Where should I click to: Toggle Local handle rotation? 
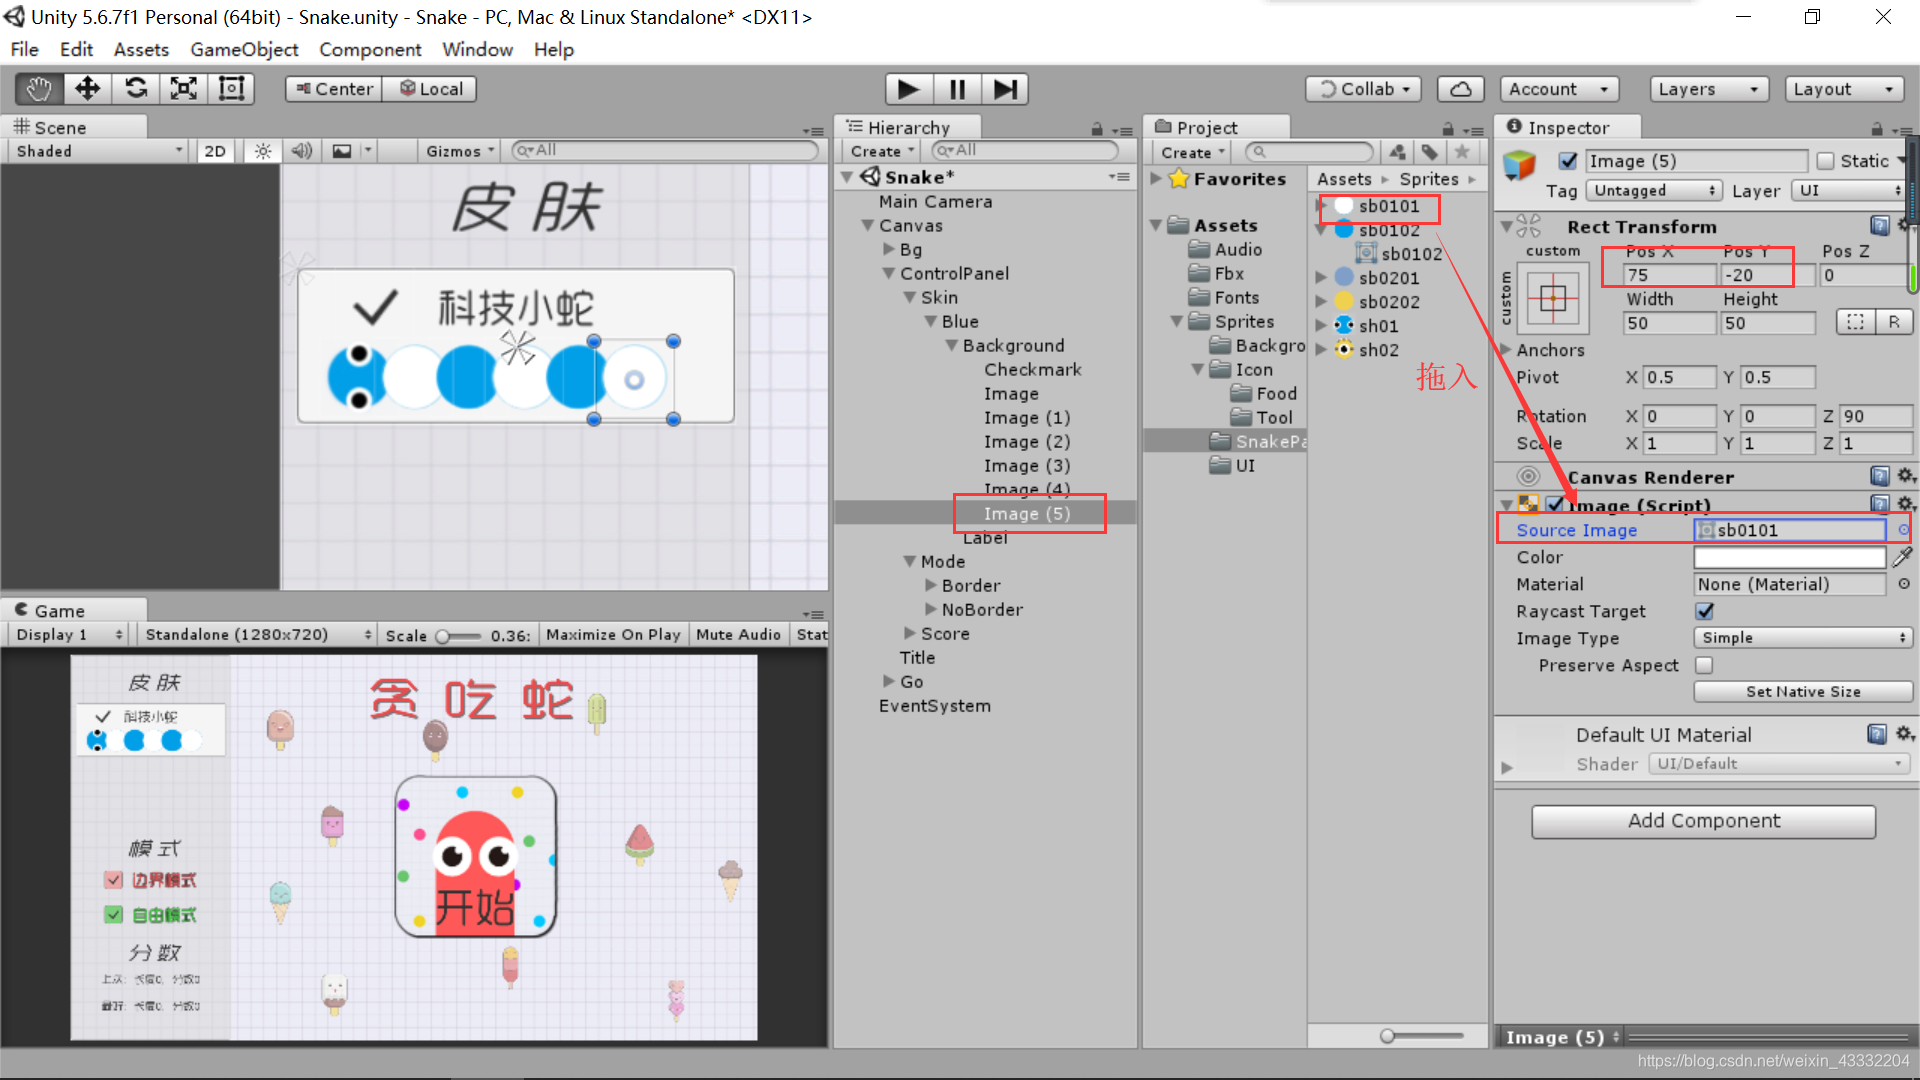(431, 89)
